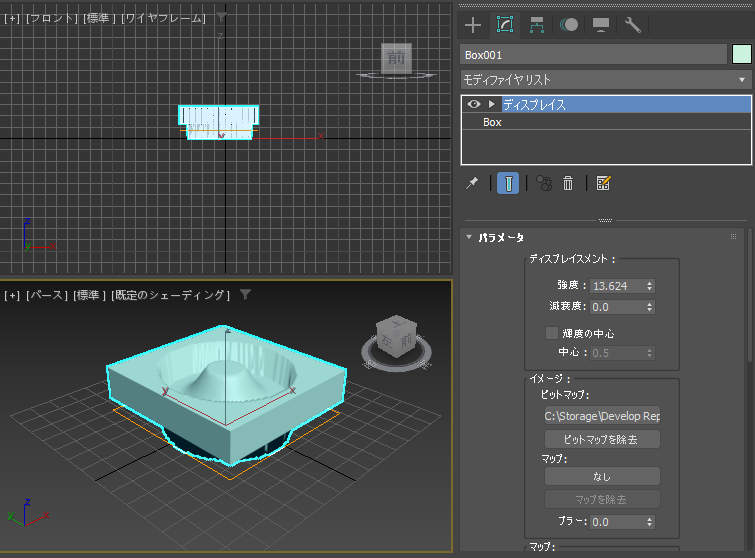The width and height of the screenshot is (755, 558).
Task: Collapse the パラメータ rollout
Action: 469,237
